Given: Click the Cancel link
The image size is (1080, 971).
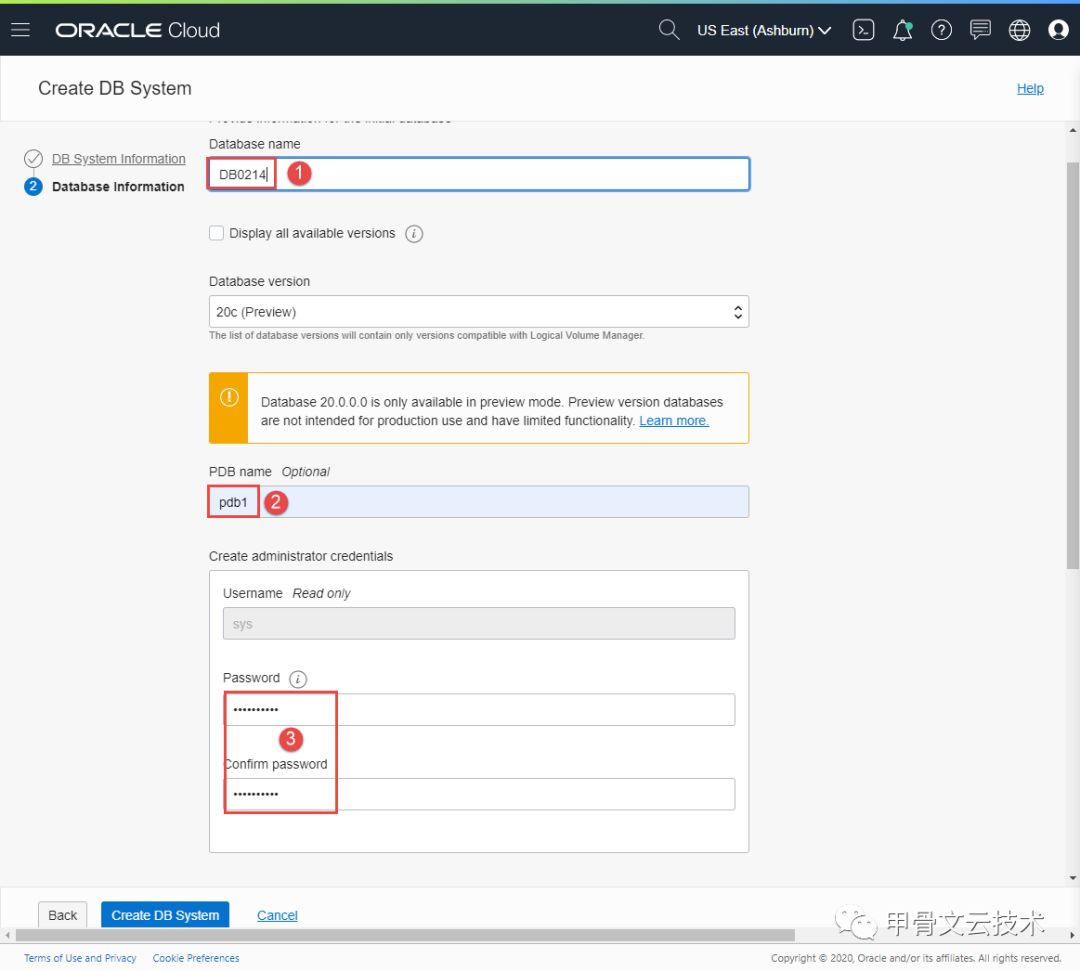Looking at the screenshot, I should point(277,915).
